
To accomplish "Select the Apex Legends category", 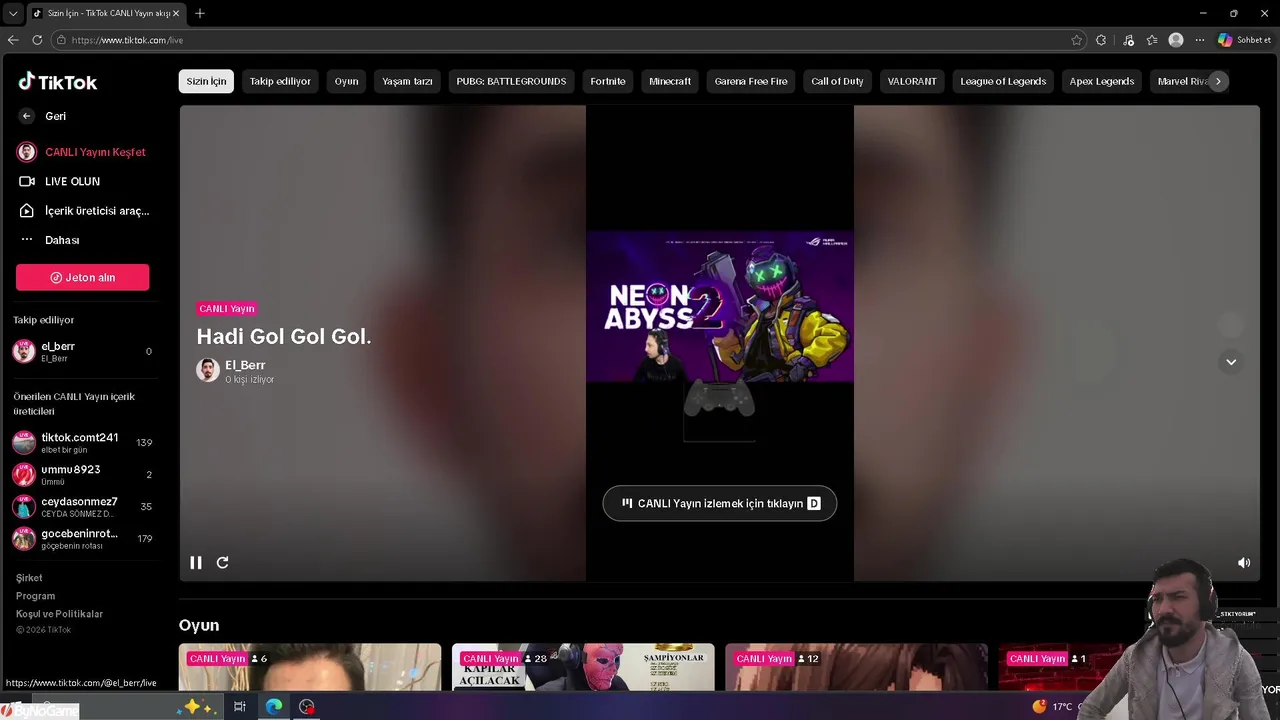I will (x=1102, y=81).
